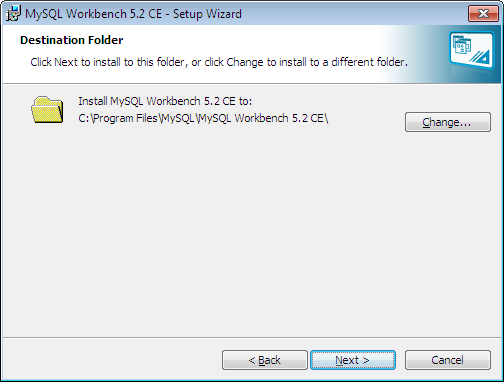Go to the previous step with < Back

(265, 360)
